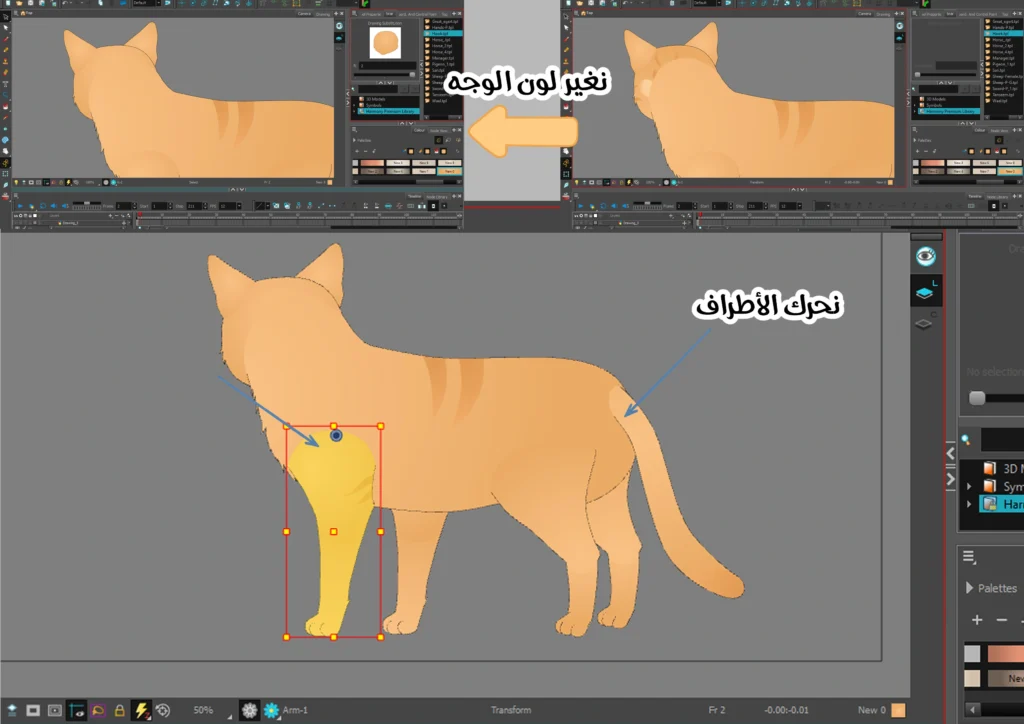Switch to Render View snowflake icon
This screenshot has width=1024, height=724.
[249, 710]
